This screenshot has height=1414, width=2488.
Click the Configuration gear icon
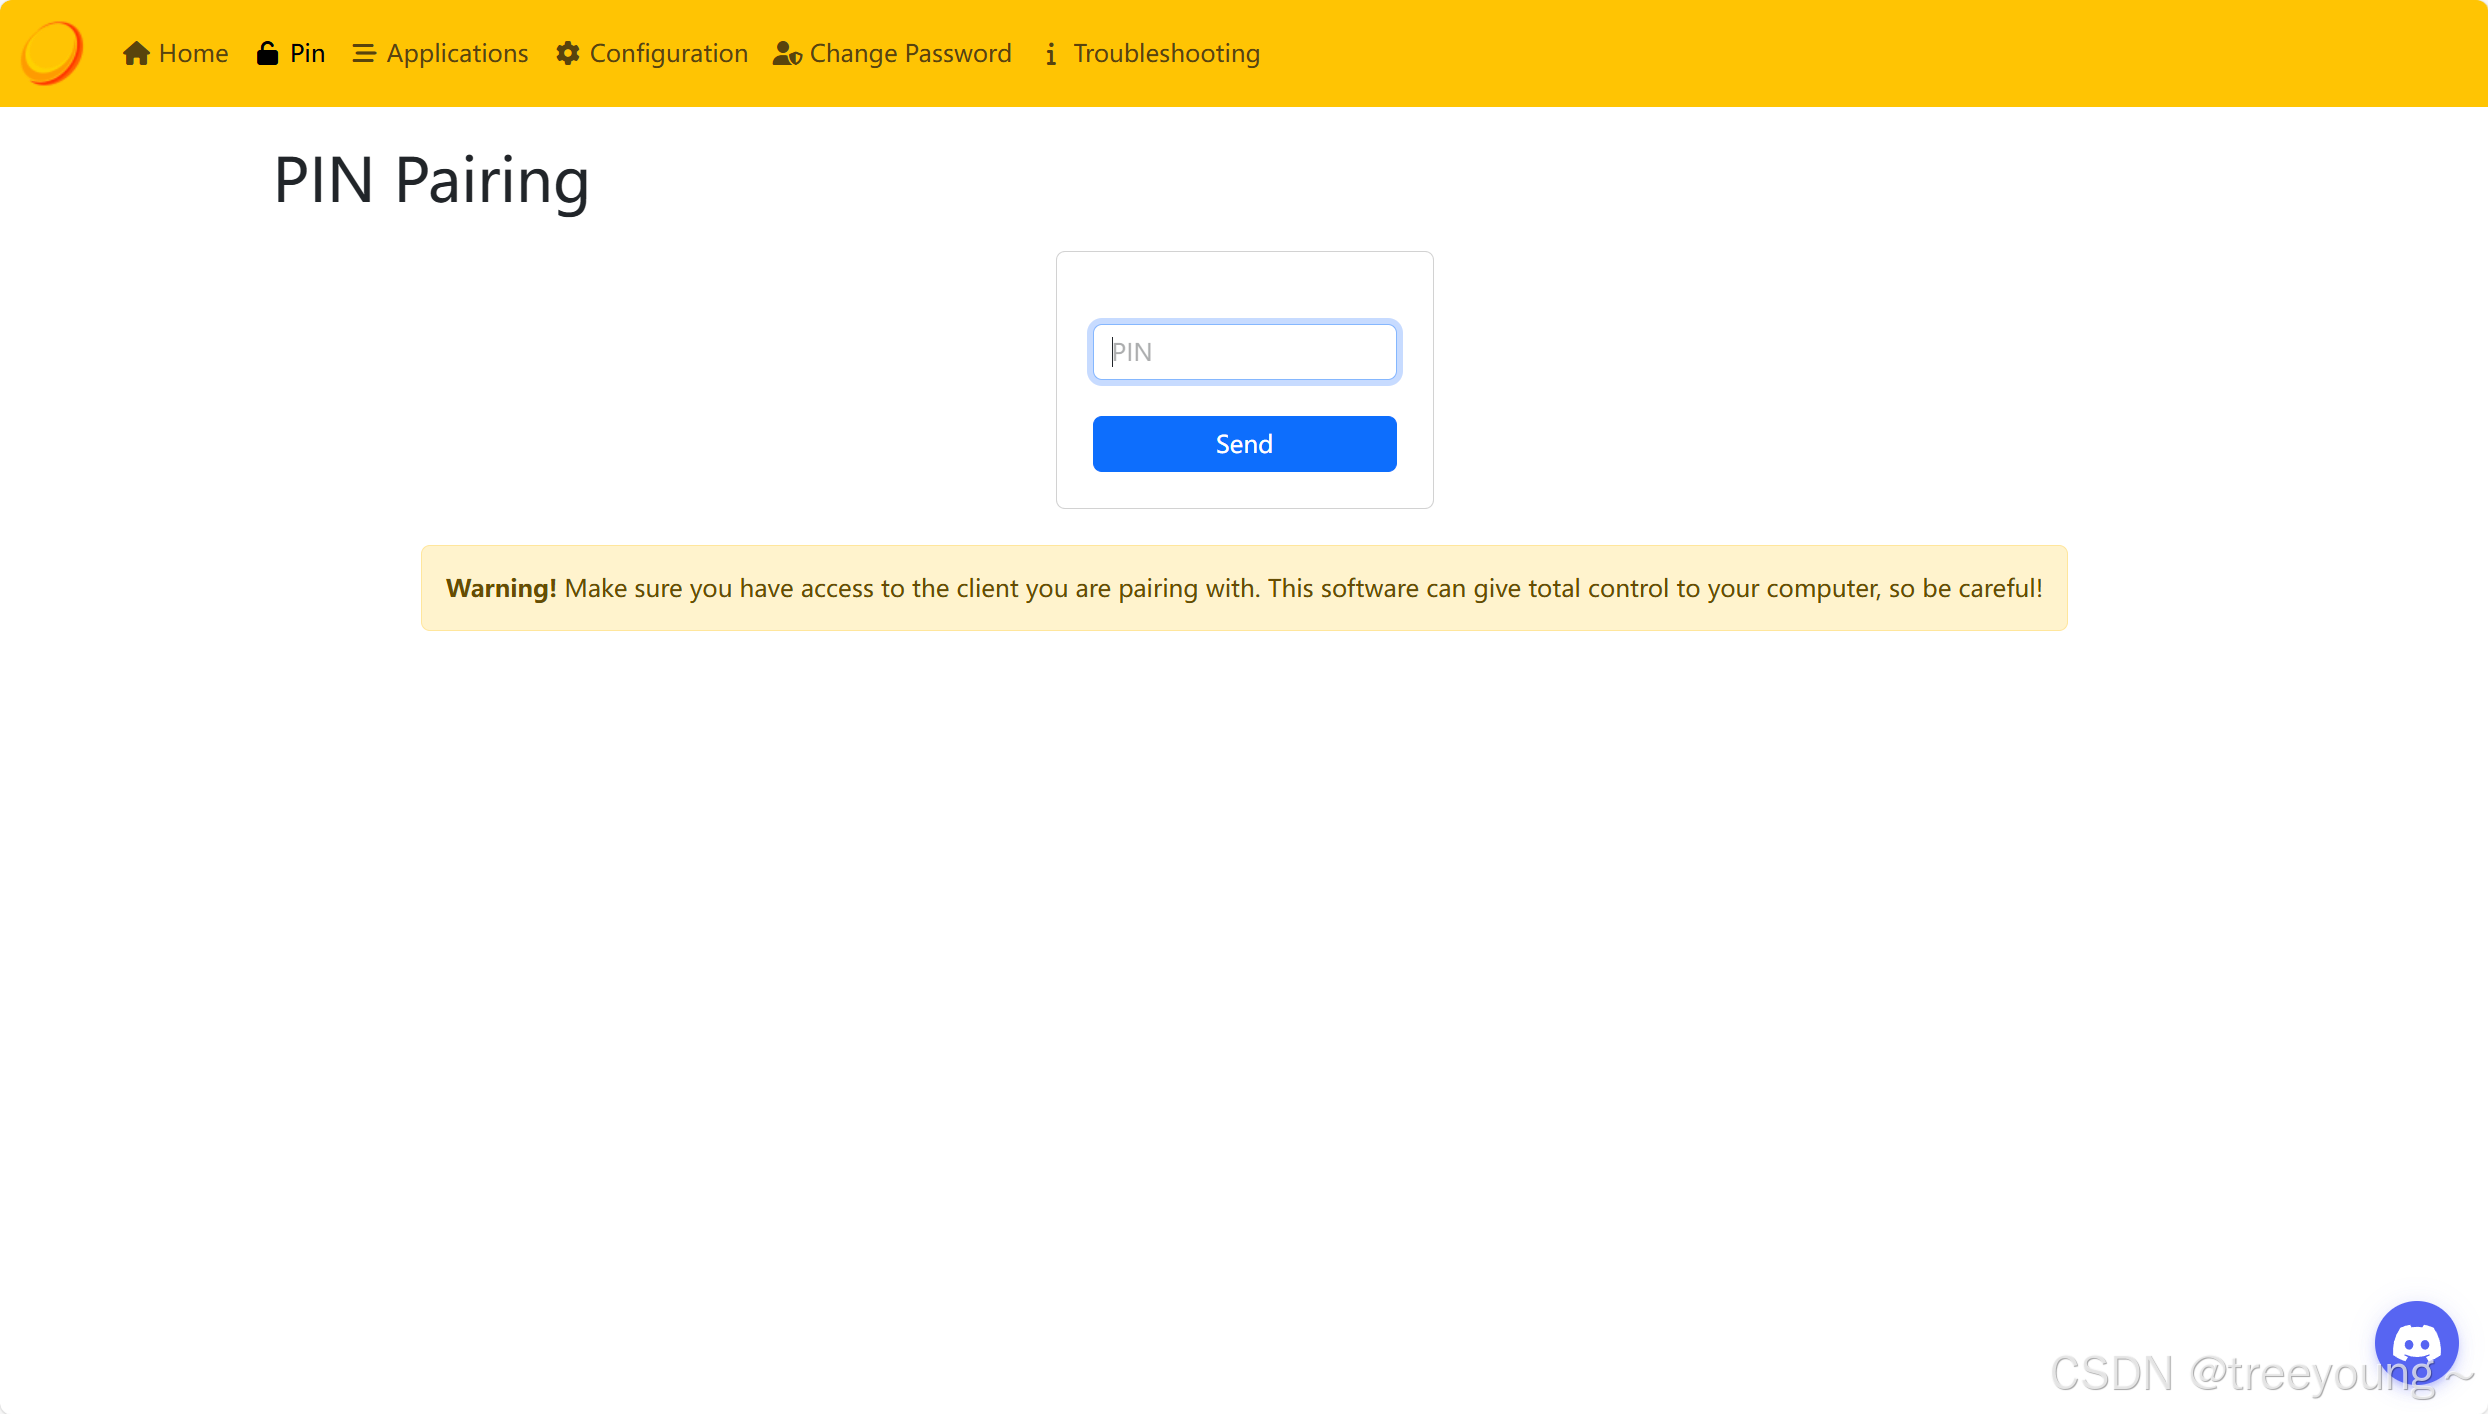point(568,53)
